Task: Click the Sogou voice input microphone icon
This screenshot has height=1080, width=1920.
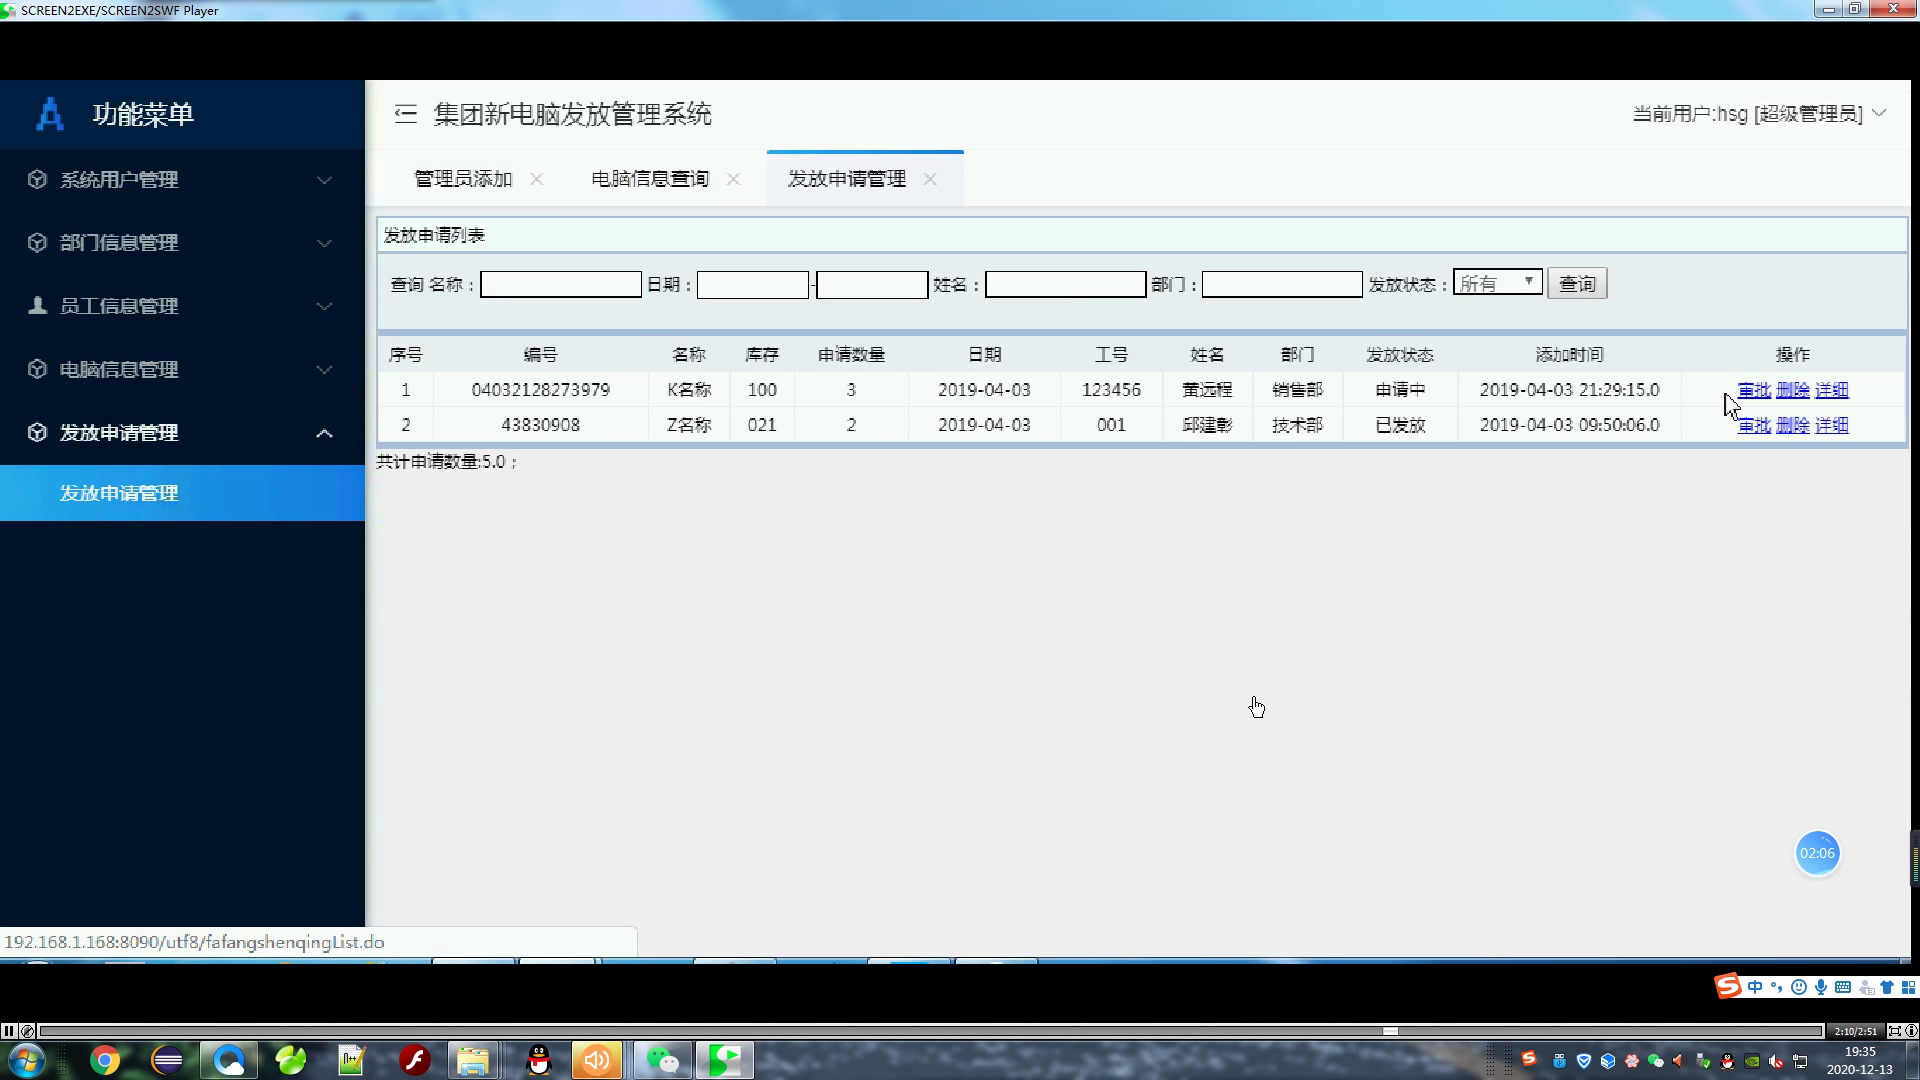Action: pyautogui.click(x=1820, y=987)
